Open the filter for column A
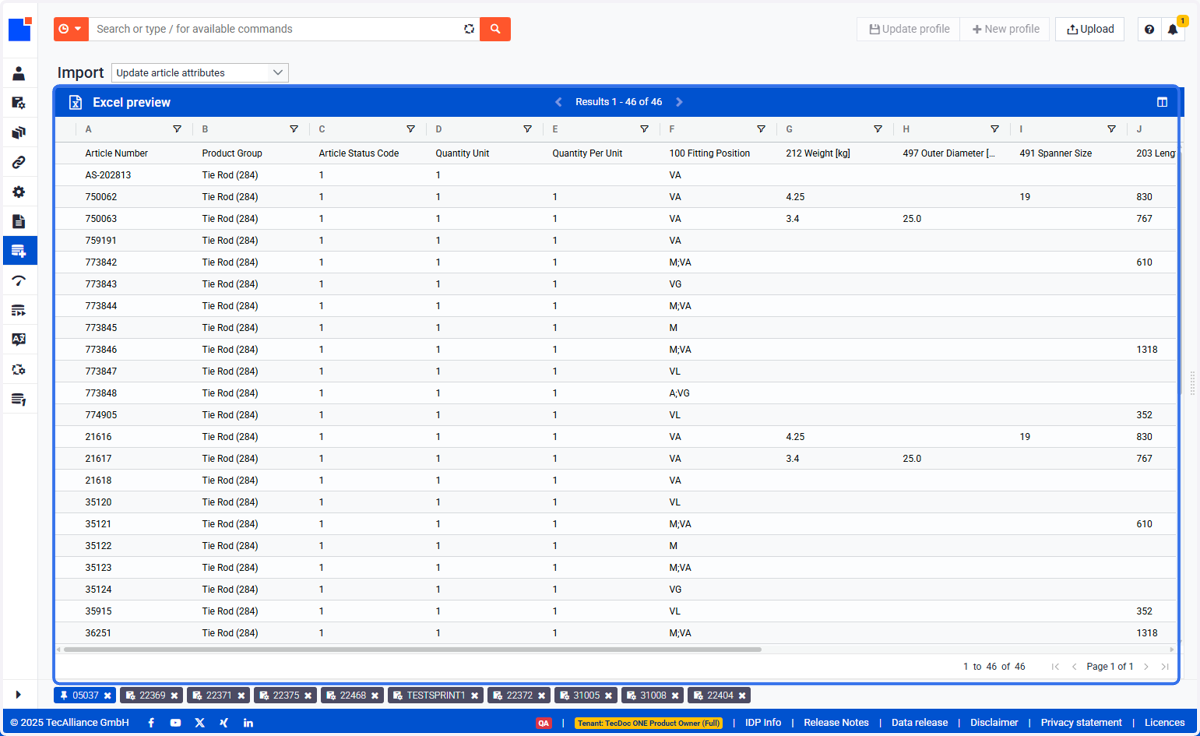Viewport: 1200px width, 736px height. (177, 129)
